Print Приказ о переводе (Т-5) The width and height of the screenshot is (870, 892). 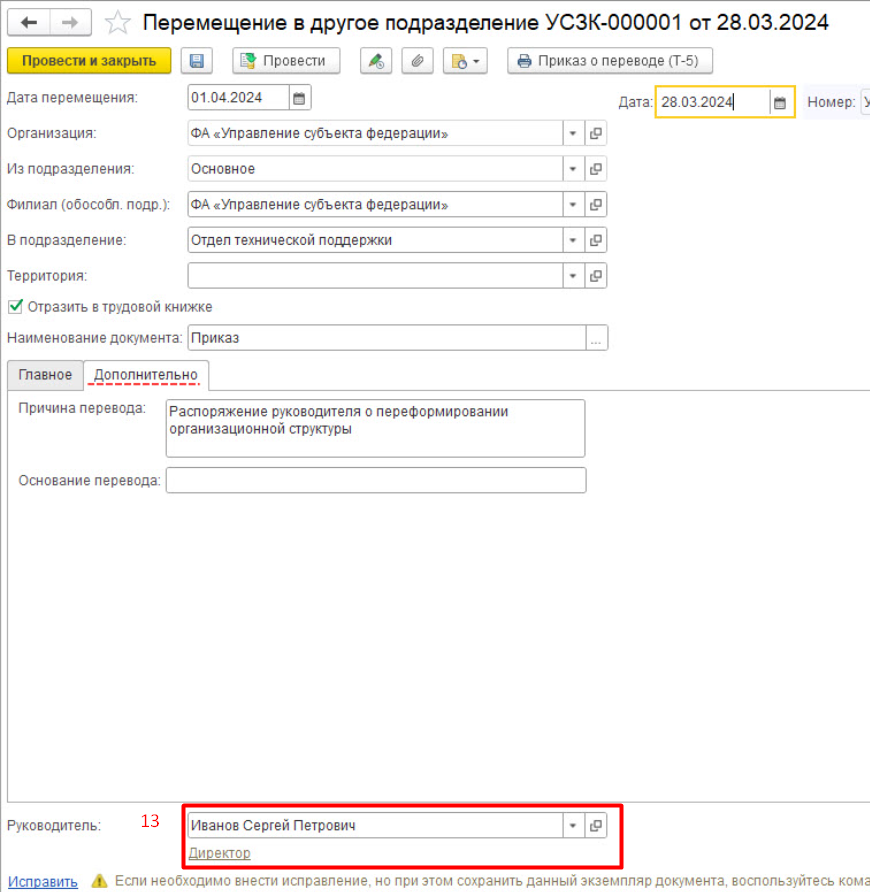[609, 61]
